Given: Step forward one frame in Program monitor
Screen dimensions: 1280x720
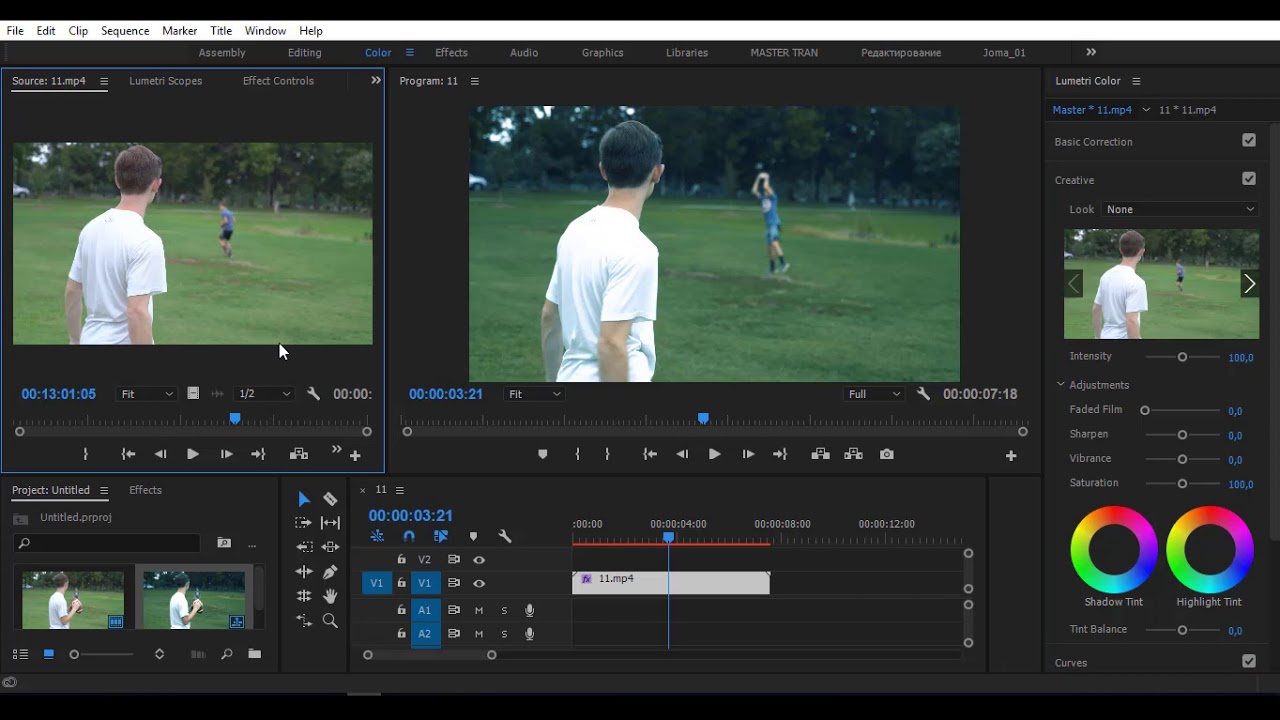Looking at the screenshot, I should (x=747, y=454).
